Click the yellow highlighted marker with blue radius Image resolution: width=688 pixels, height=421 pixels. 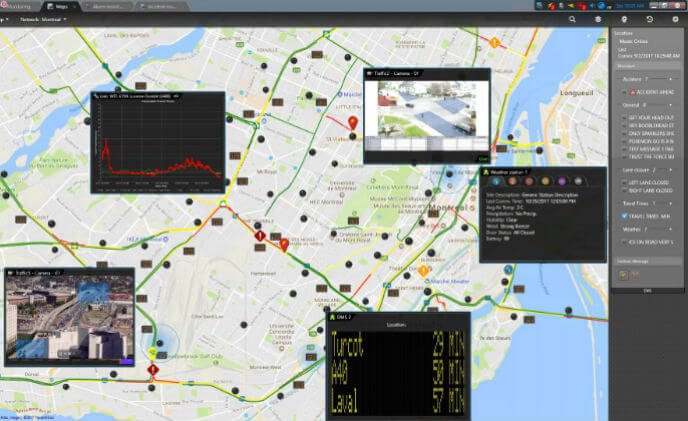(152, 352)
